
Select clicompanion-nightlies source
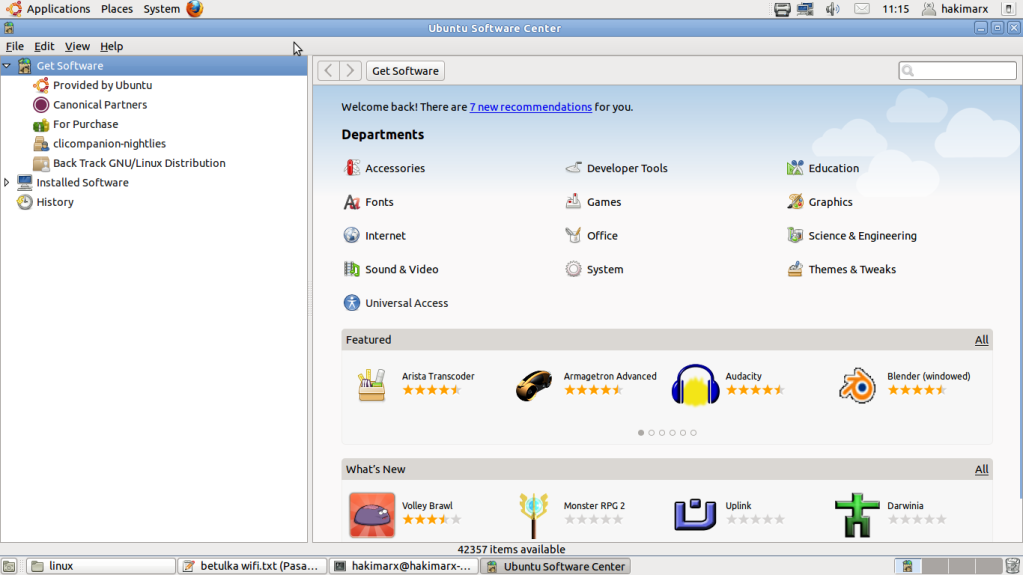(109, 144)
